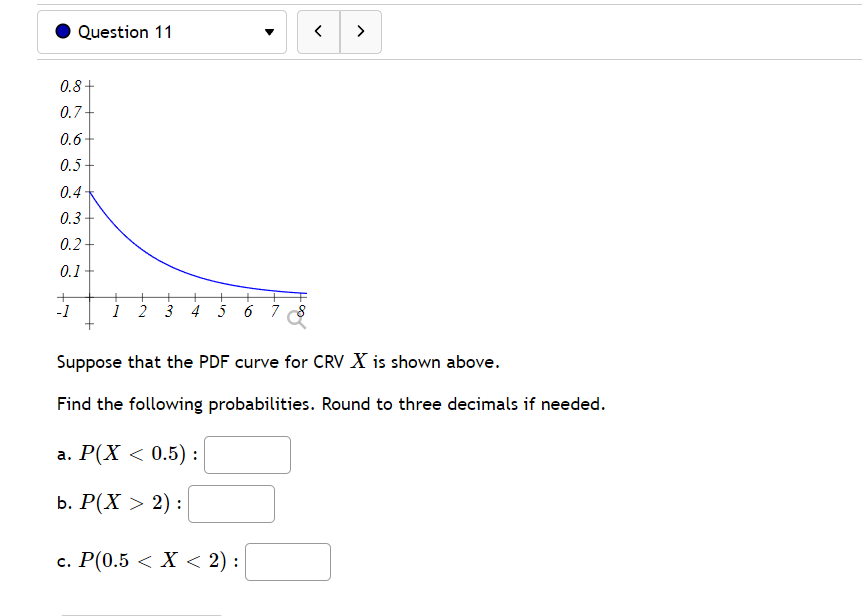Viewport: 862px width, 616px height.
Task: Click the answer box for P(X > 2)
Action: 231,503
